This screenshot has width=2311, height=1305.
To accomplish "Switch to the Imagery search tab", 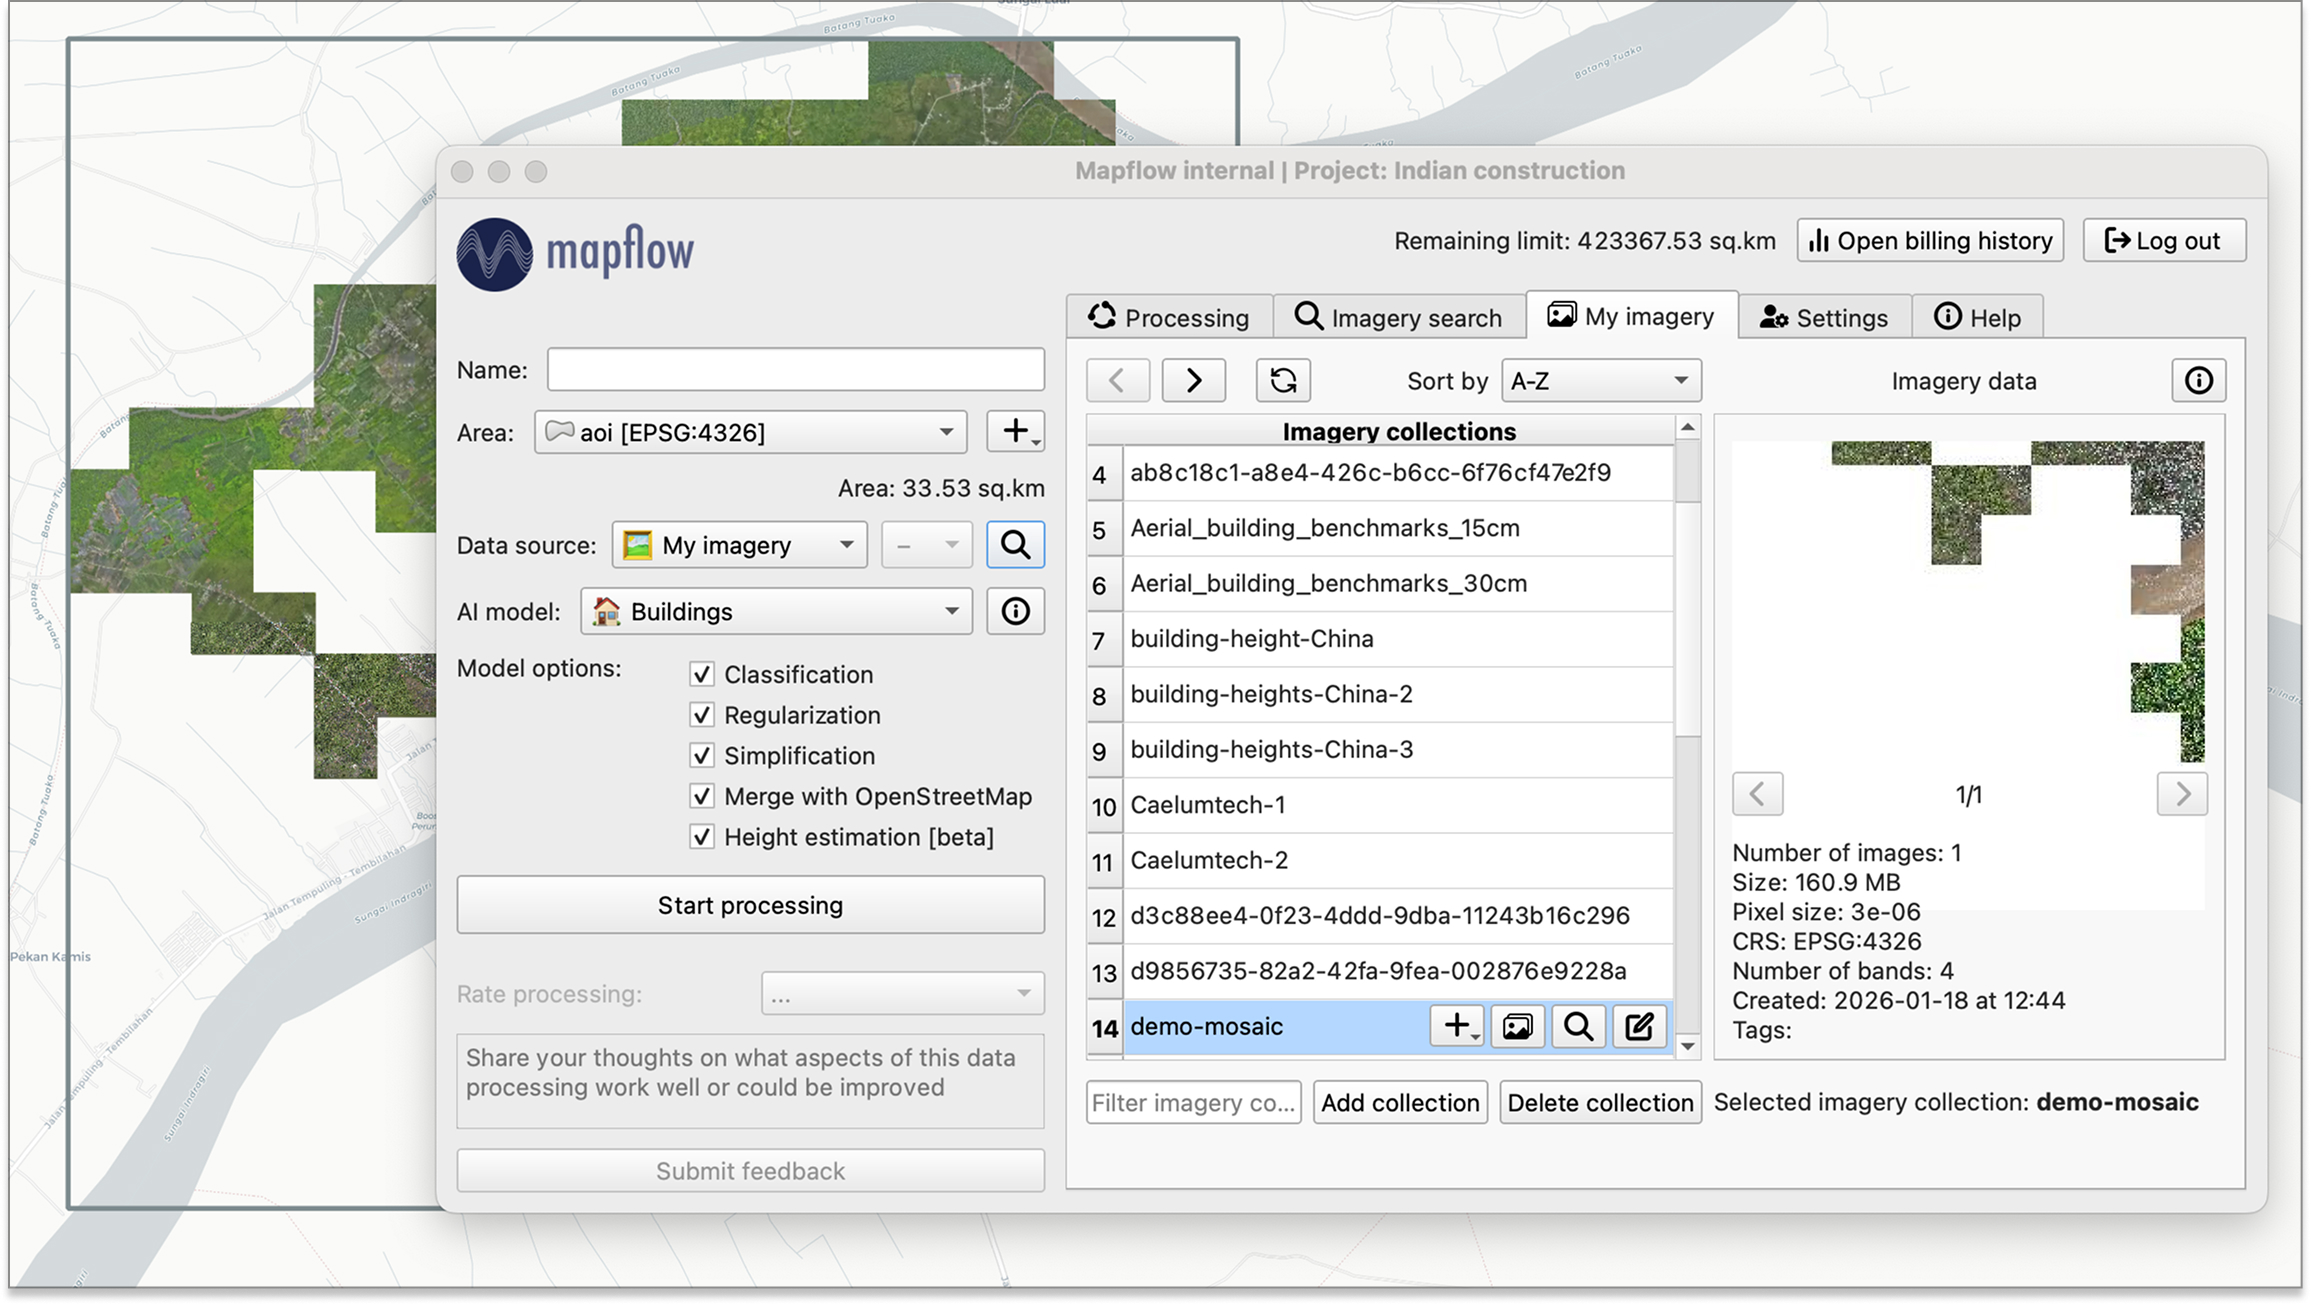I will [1398, 317].
